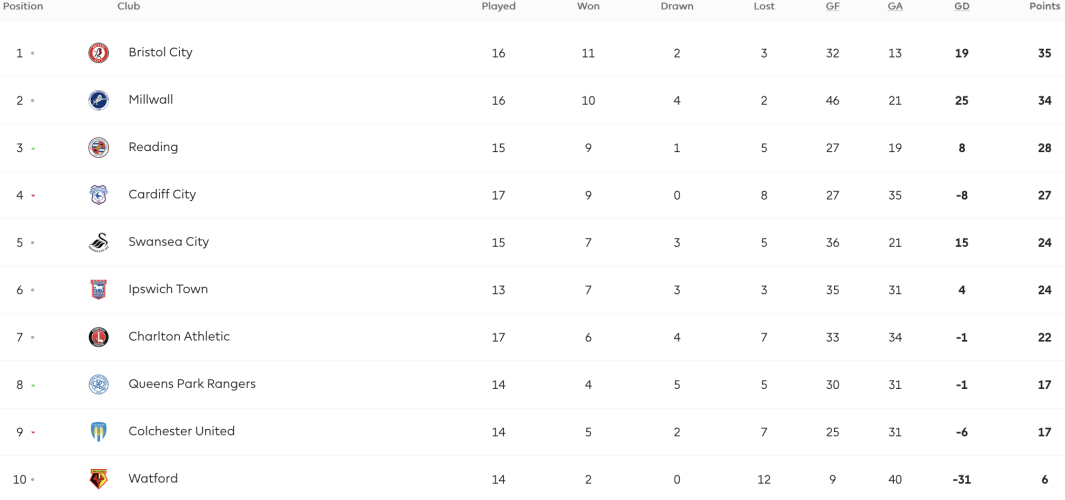Click the Millwall club crest
1065x500 pixels.
[x=98, y=101]
